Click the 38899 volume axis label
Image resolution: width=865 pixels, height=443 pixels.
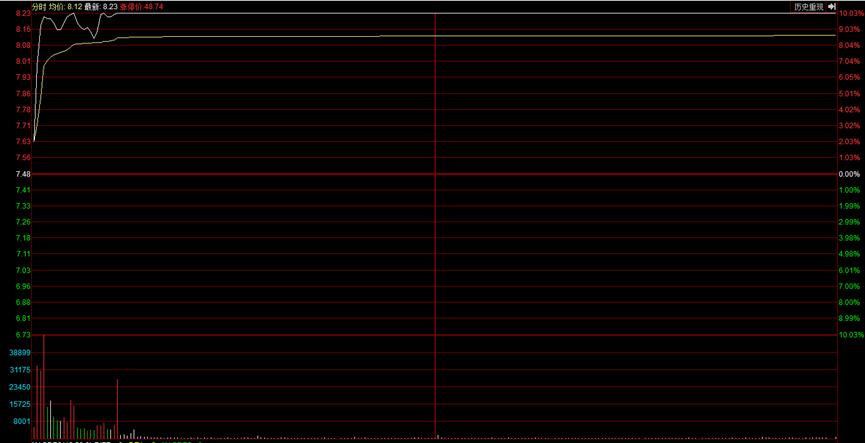[x=20, y=353]
